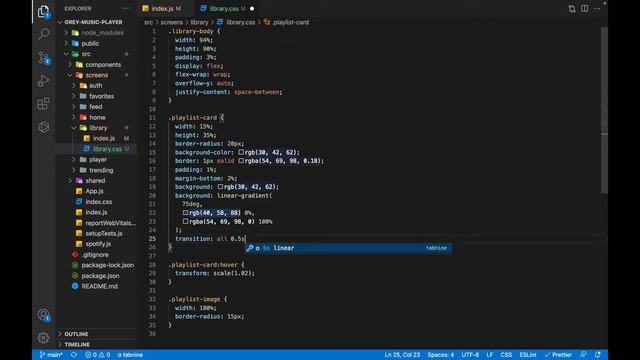The height and width of the screenshot is (360, 640).
Task: Change encoding via UTF-8 indicator
Action: tap(470, 355)
